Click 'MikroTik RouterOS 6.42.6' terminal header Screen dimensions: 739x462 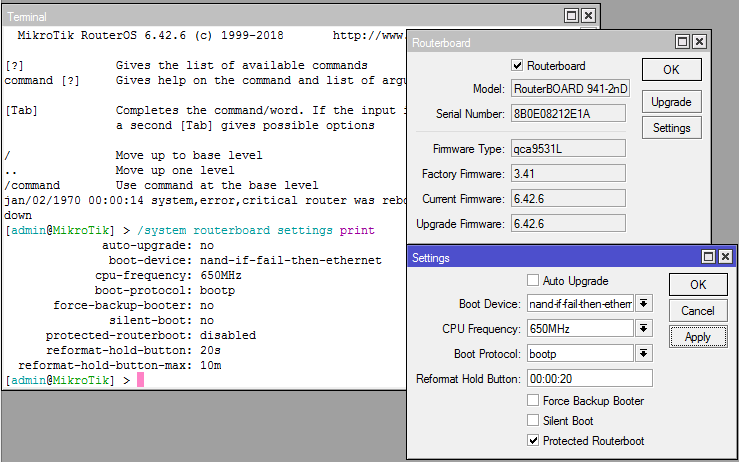coord(101,35)
